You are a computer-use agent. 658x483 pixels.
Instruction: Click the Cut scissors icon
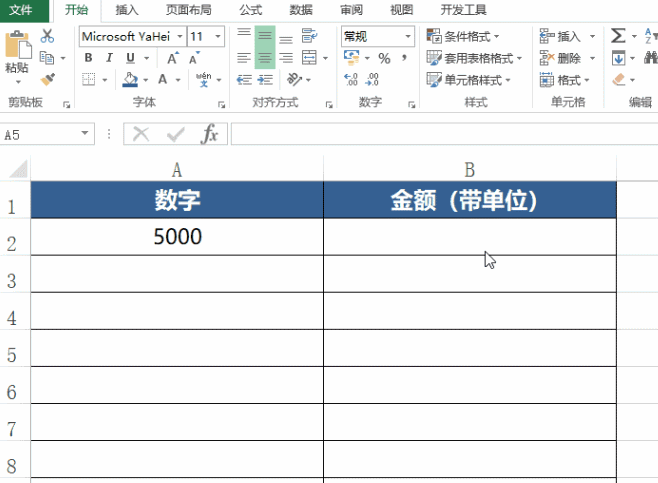click(47, 36)
